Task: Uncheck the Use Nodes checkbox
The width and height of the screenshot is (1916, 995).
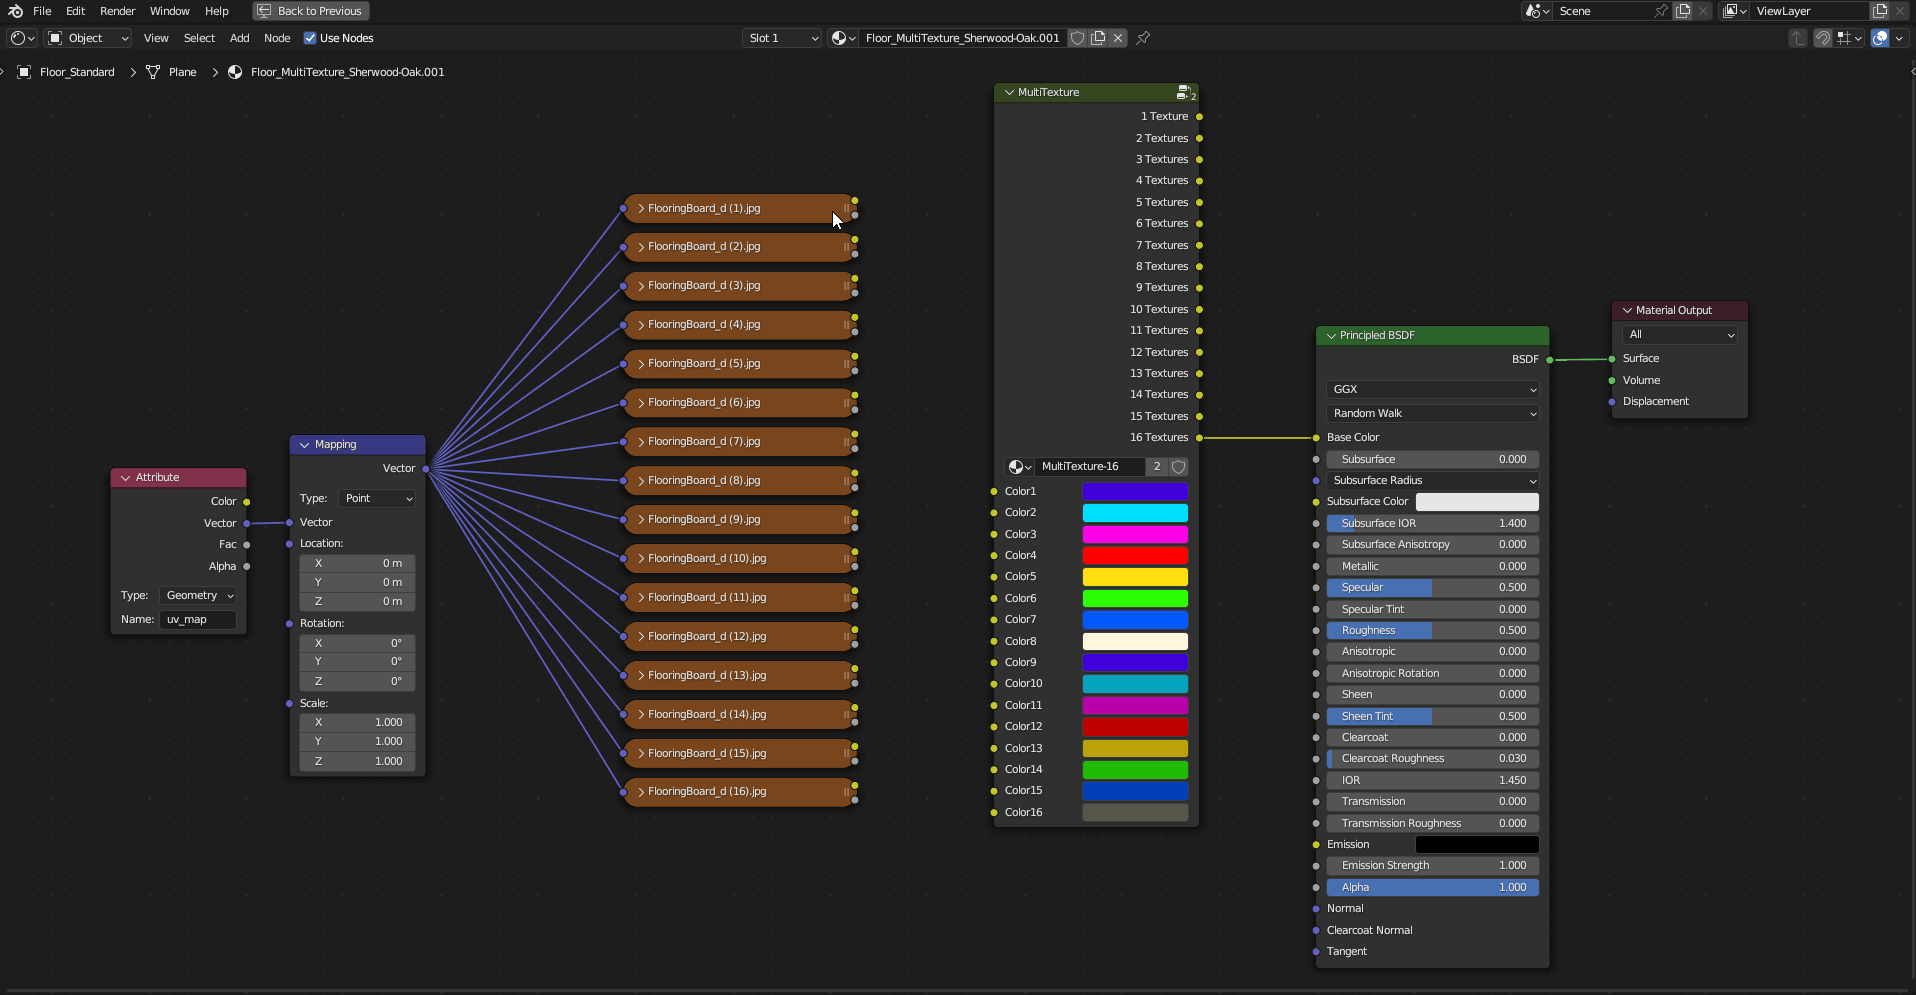Action: [310, 38]
